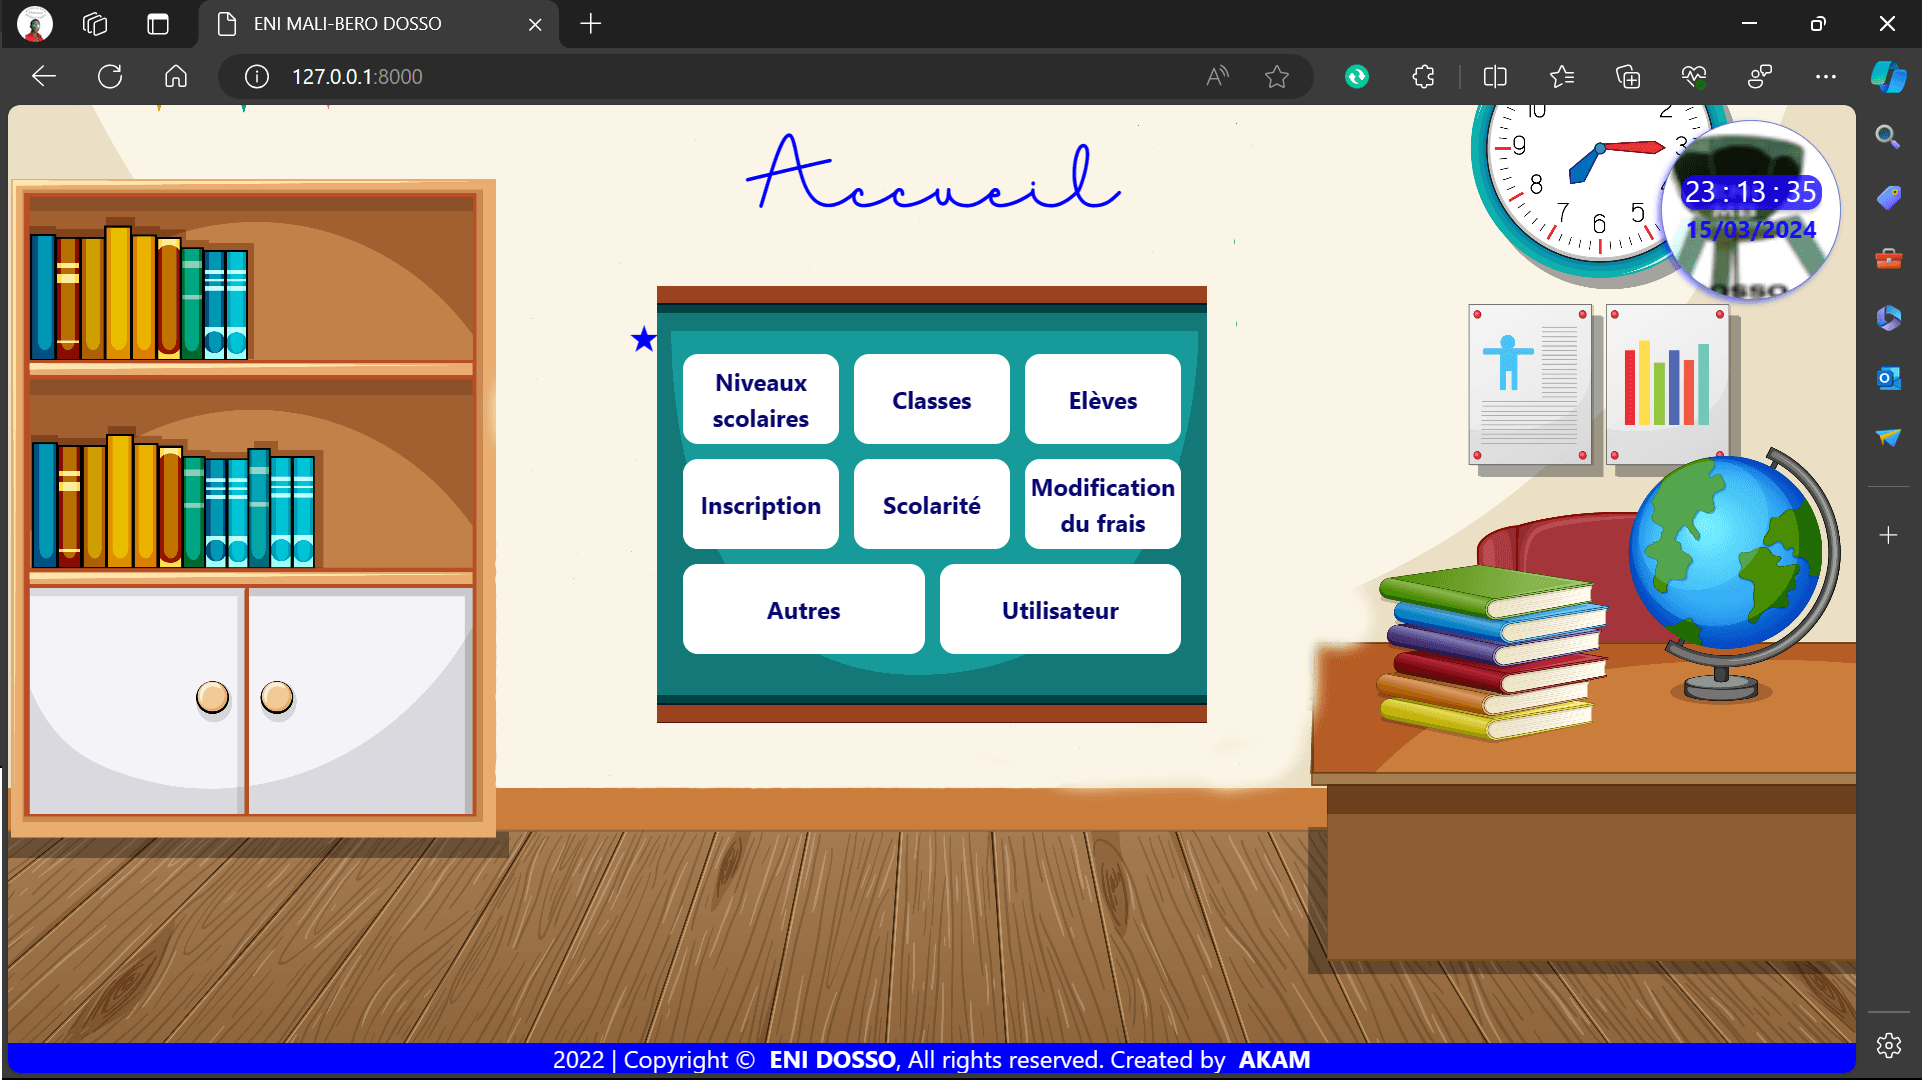Open the tab actions menu icon

(158, 24)
